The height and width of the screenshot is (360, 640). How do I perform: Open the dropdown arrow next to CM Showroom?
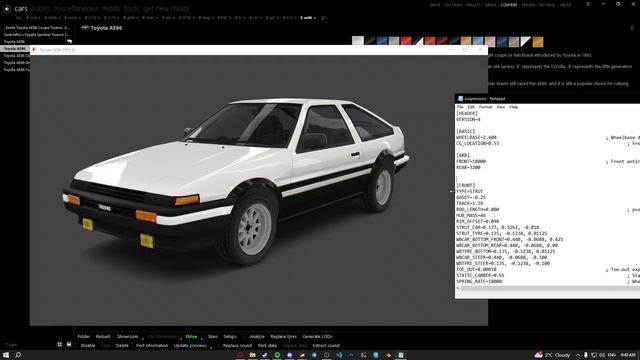(x=181, y=339)
